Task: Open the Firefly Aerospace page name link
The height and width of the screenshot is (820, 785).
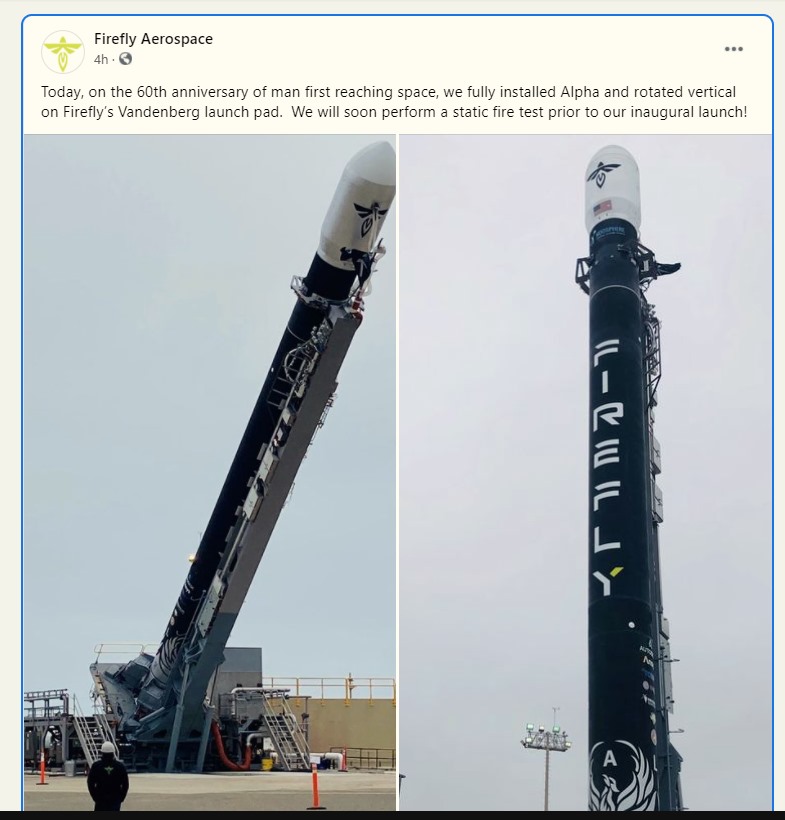Action: point(153,39)
